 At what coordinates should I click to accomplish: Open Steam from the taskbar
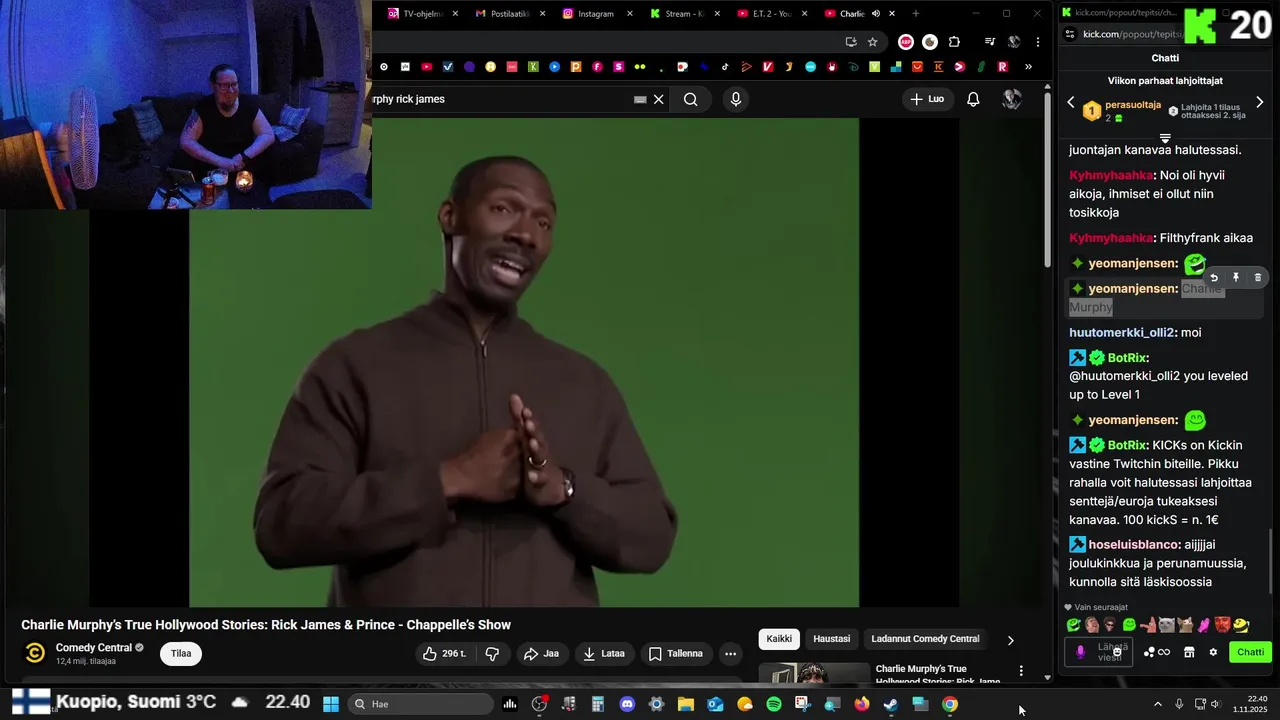[890, 704]
